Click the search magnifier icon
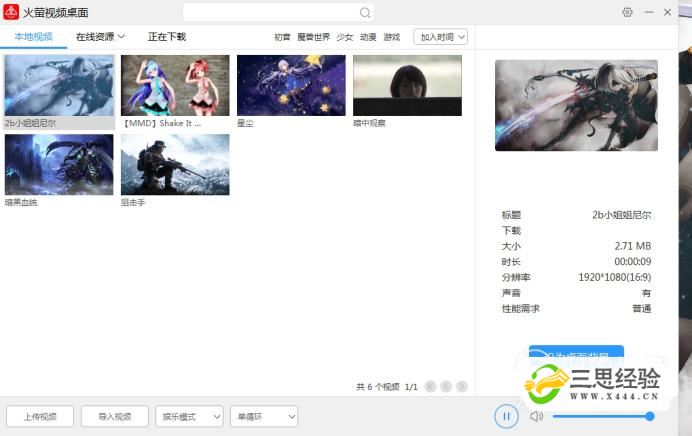The height and width of the screenshot is (436, 692). pos(365,13)
